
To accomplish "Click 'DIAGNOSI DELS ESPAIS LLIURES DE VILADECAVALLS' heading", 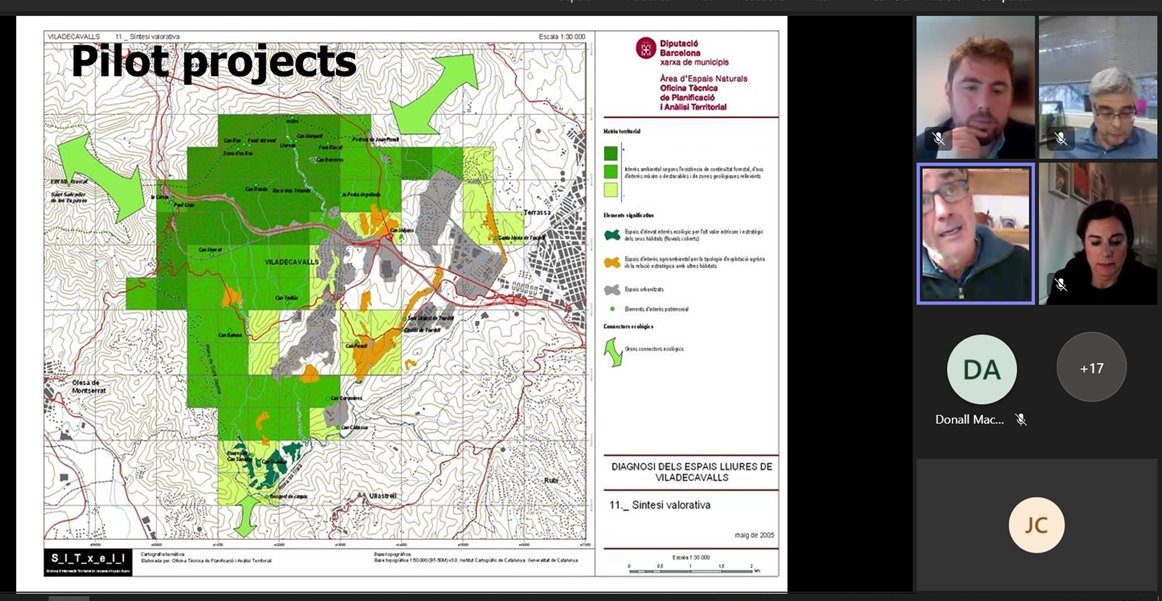I will pos(691,472).
